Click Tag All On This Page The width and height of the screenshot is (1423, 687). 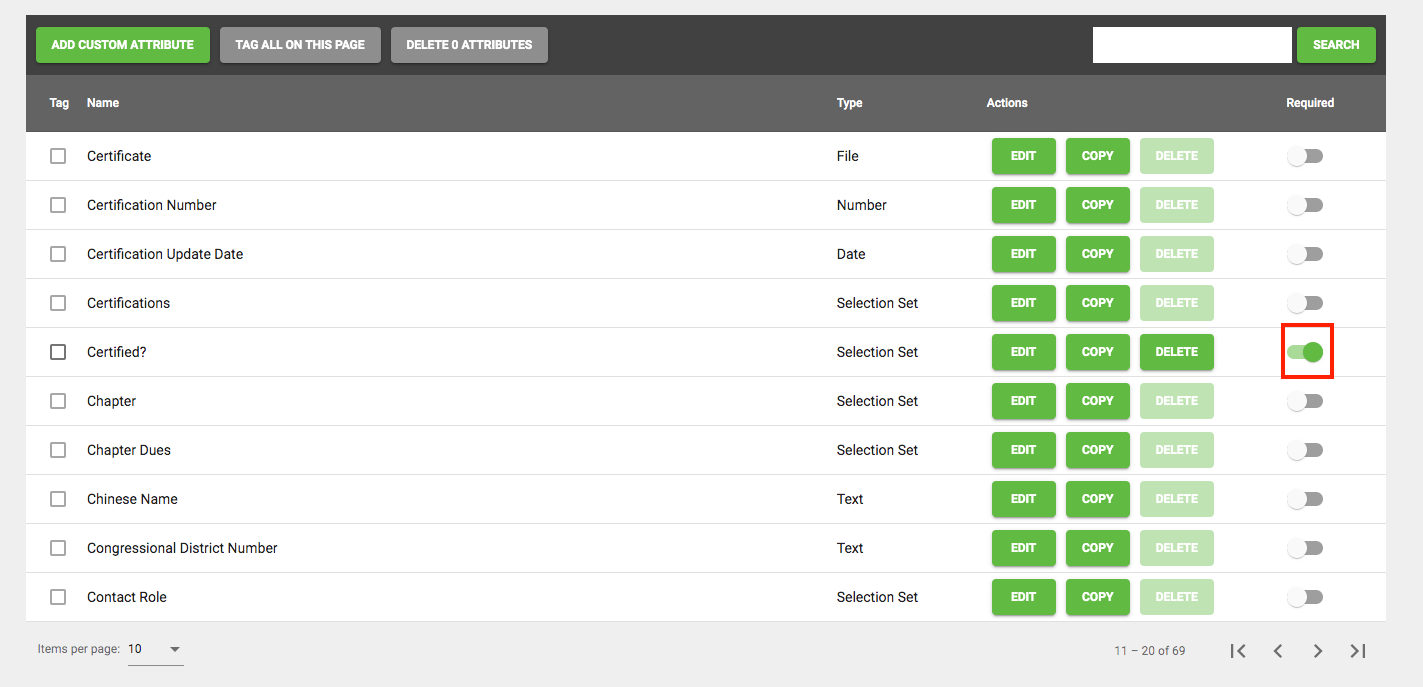point(300,45)
